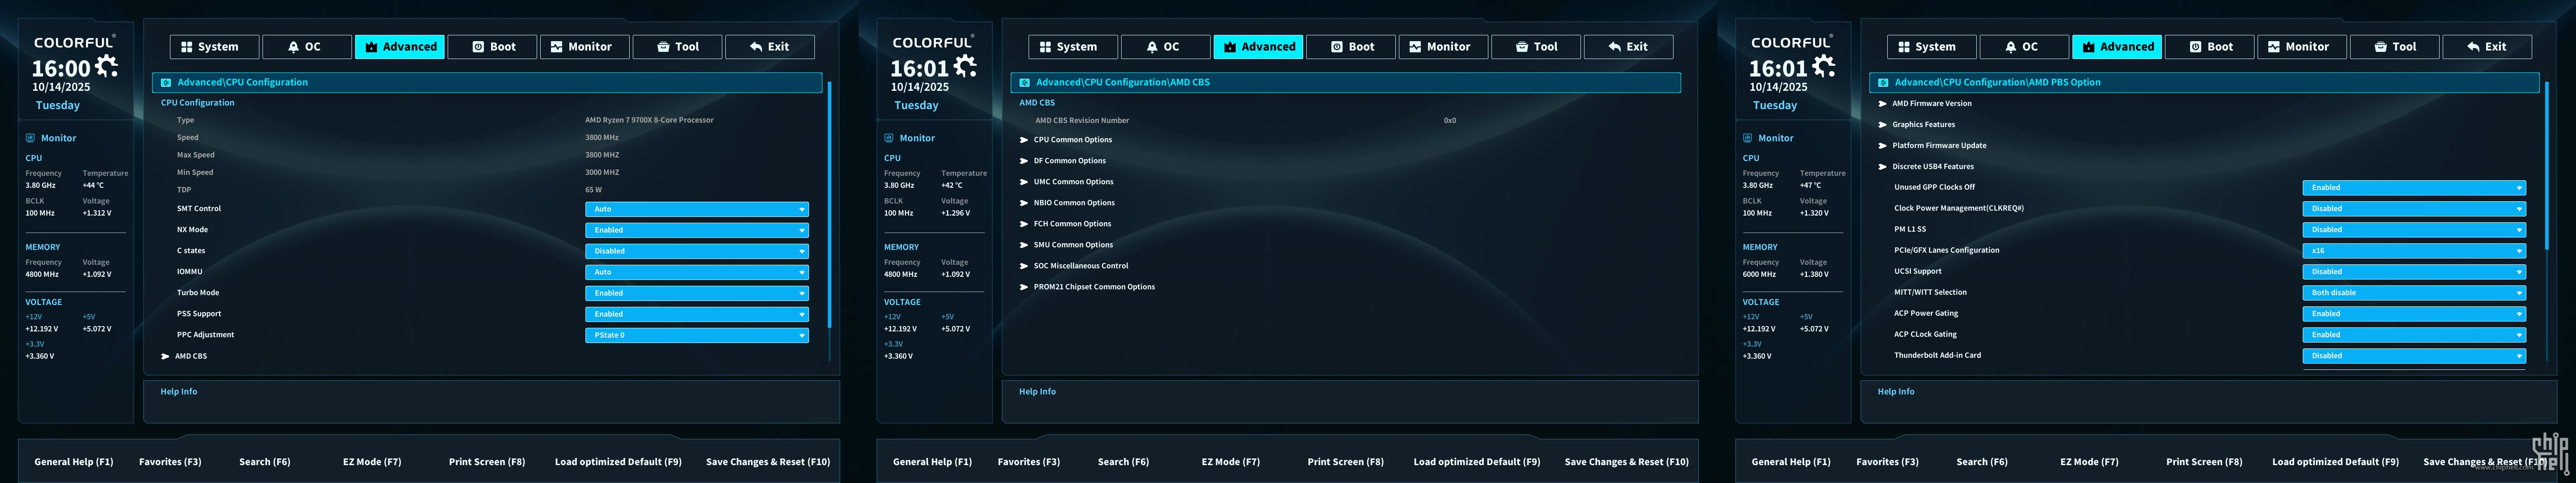This screenshot has height=483, width=2576.
Task: Open the PCIe/GFX Lanes Configuration x16 dropdown
Action: click(x=2413, y=251)
